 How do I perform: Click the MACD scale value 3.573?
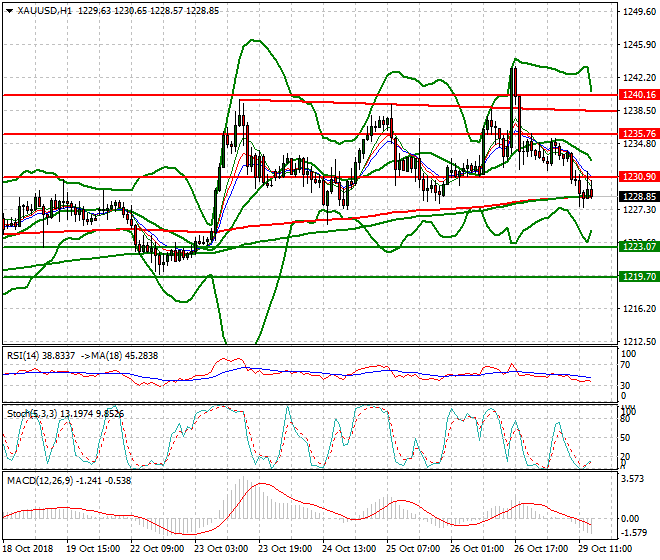[x=633, y=480]
